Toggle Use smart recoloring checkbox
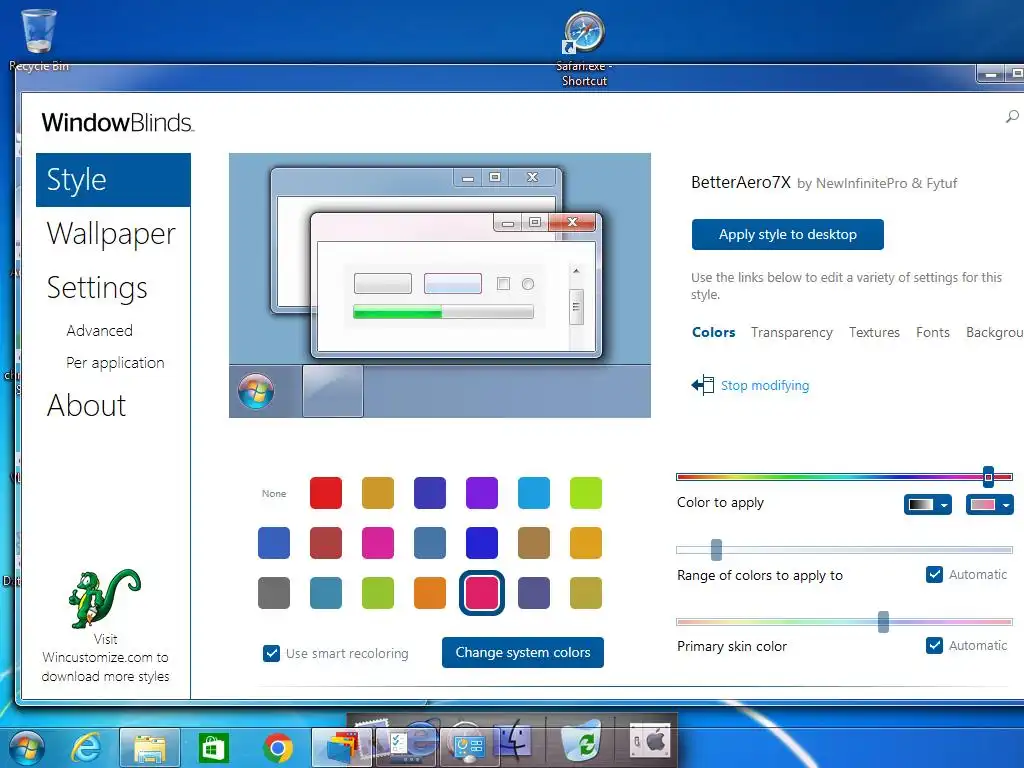Viewport: 1024px width, 768px height. [x=271, y=653]
